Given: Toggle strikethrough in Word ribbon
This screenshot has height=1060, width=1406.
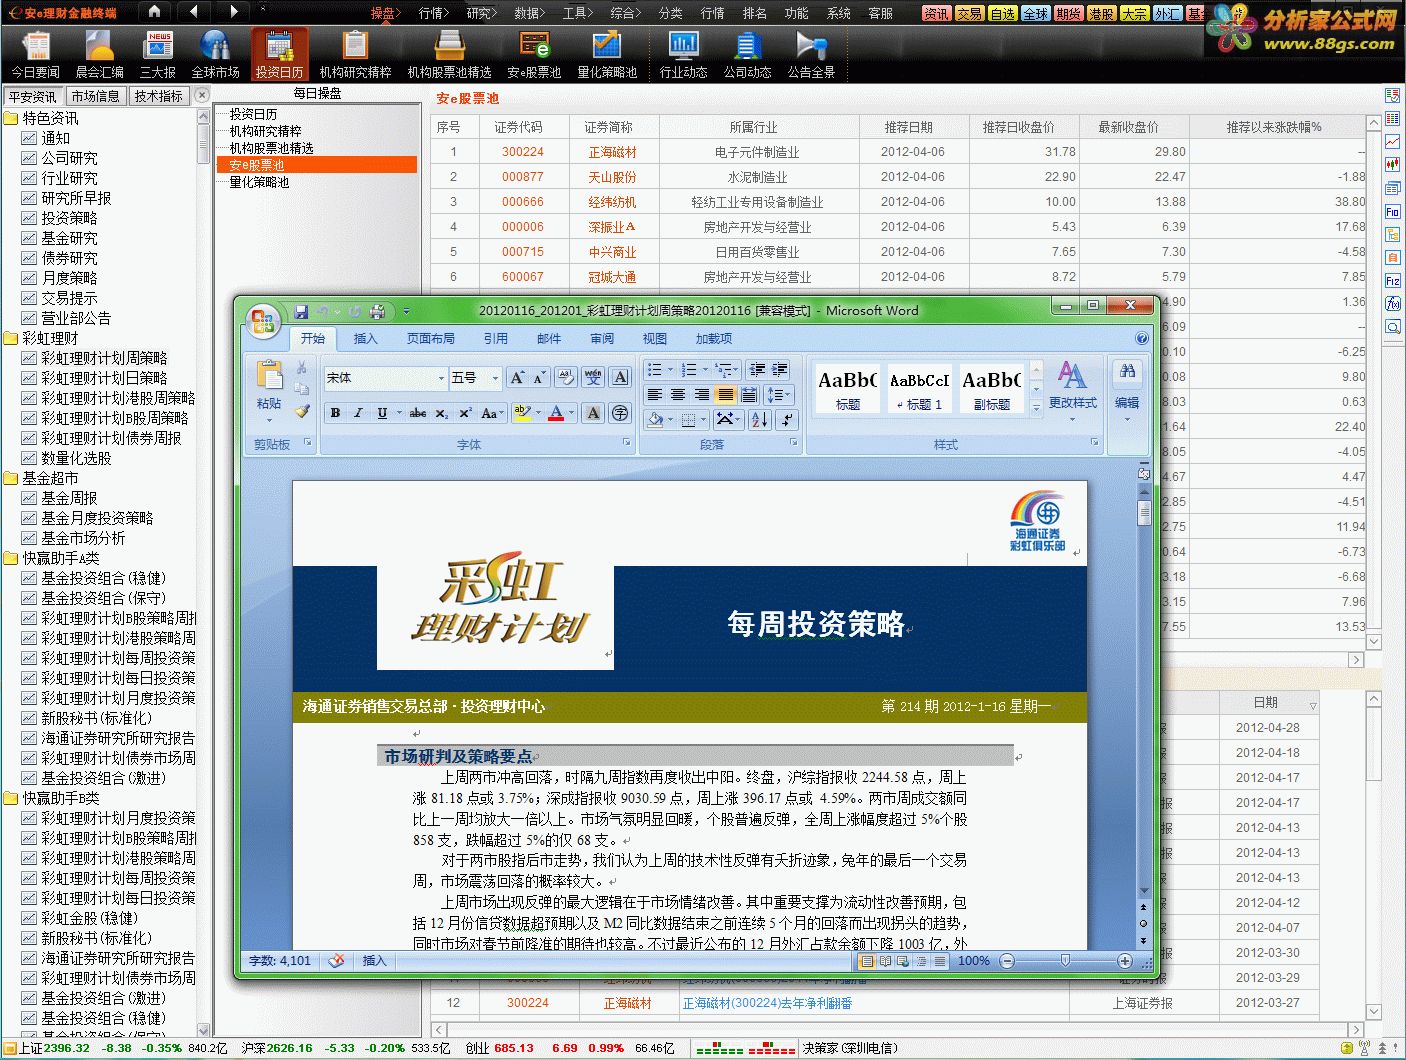Looking at the screenshot, I should point(418,413).
